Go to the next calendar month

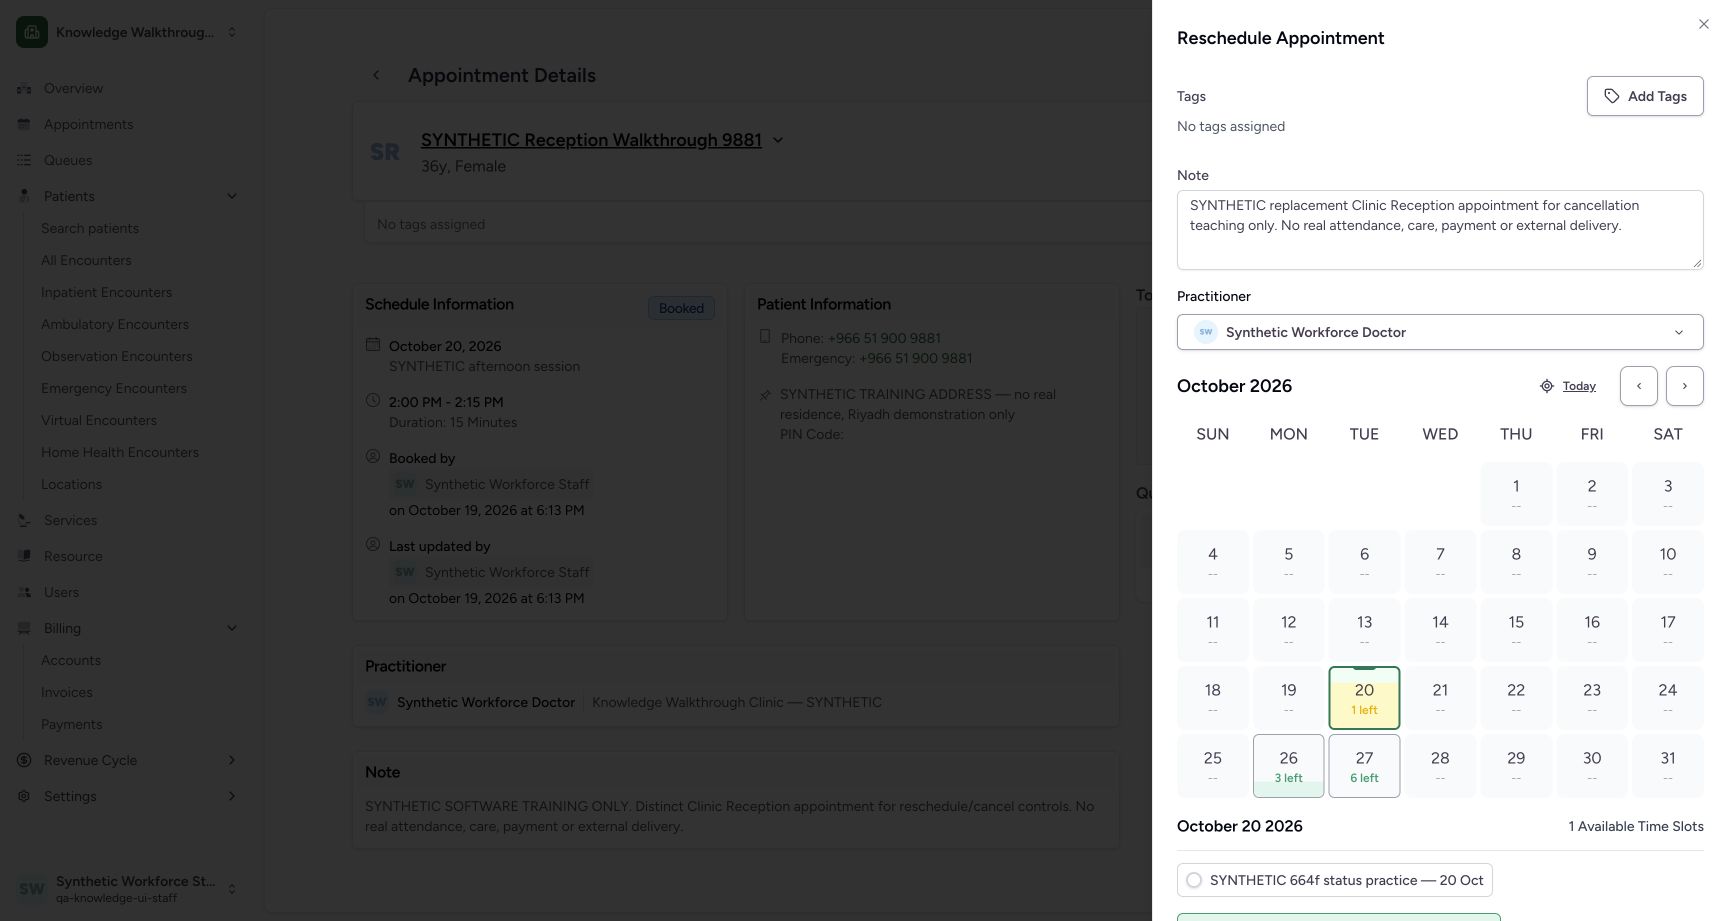1685,386
